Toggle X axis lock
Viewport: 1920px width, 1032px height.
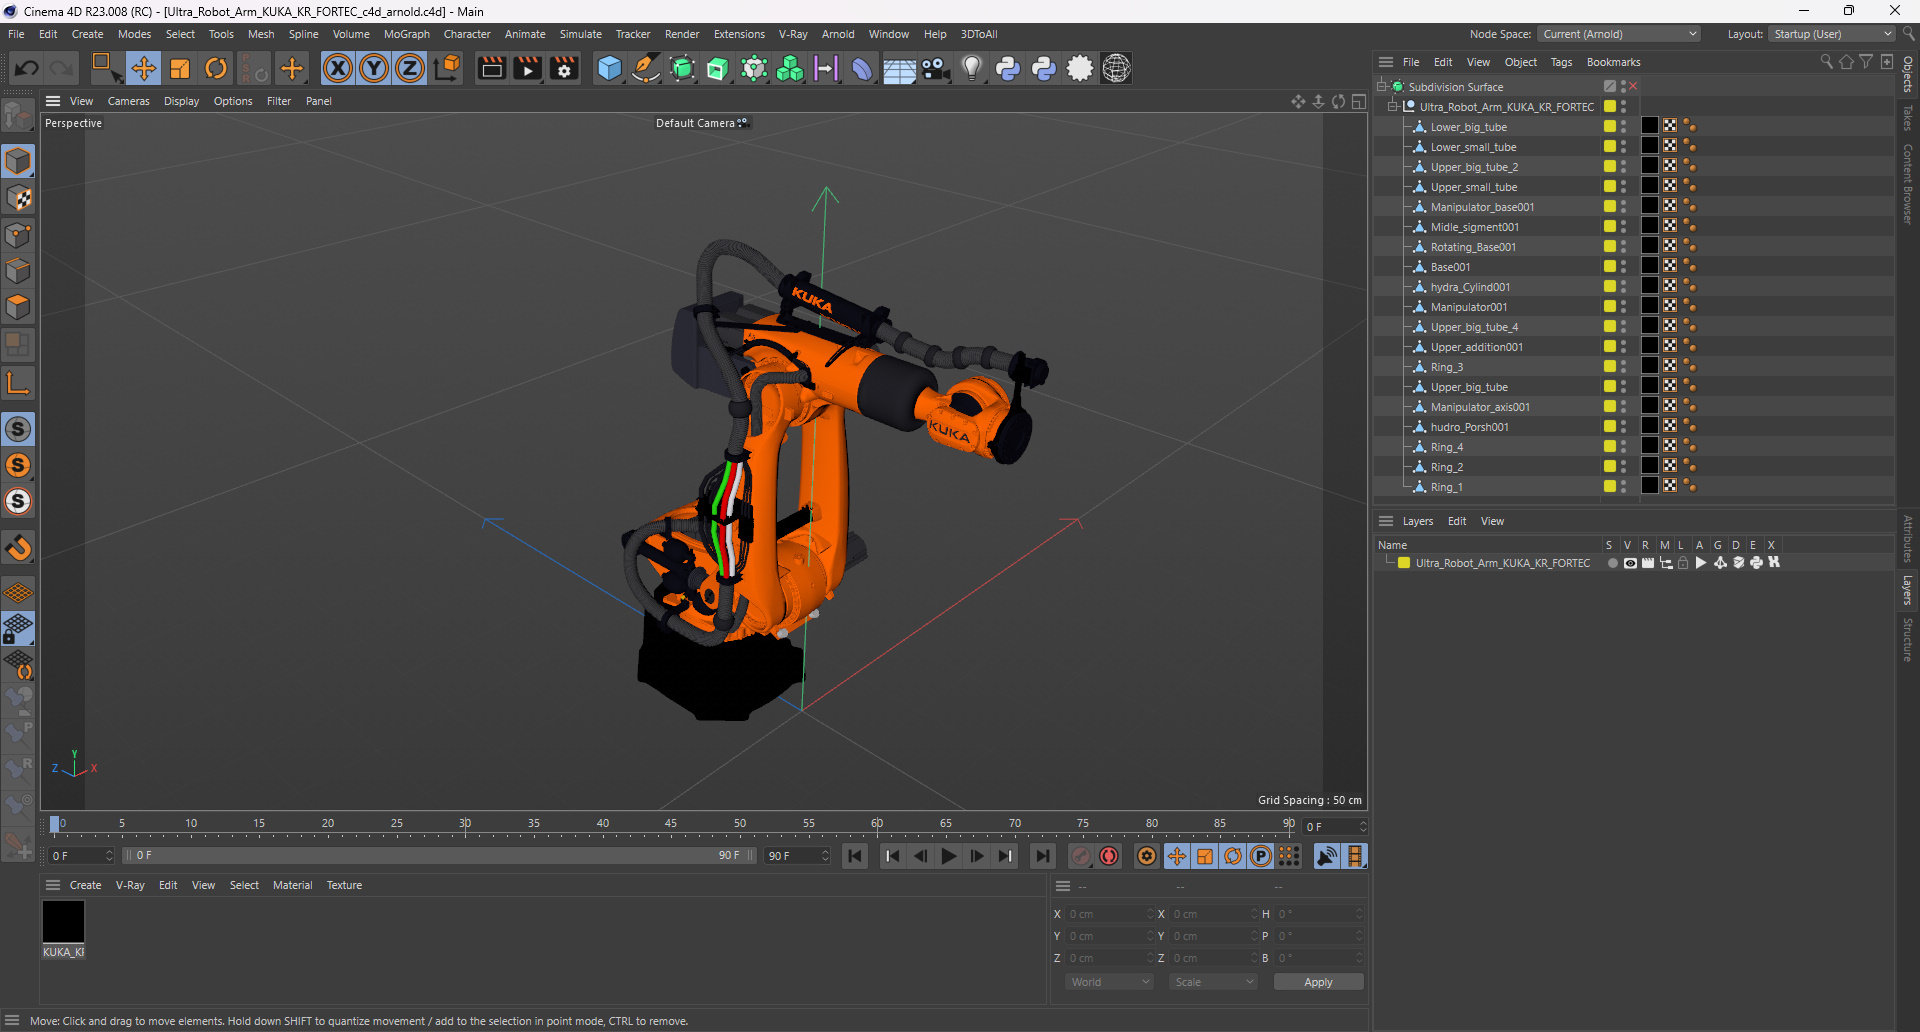(x=338, y=68)
